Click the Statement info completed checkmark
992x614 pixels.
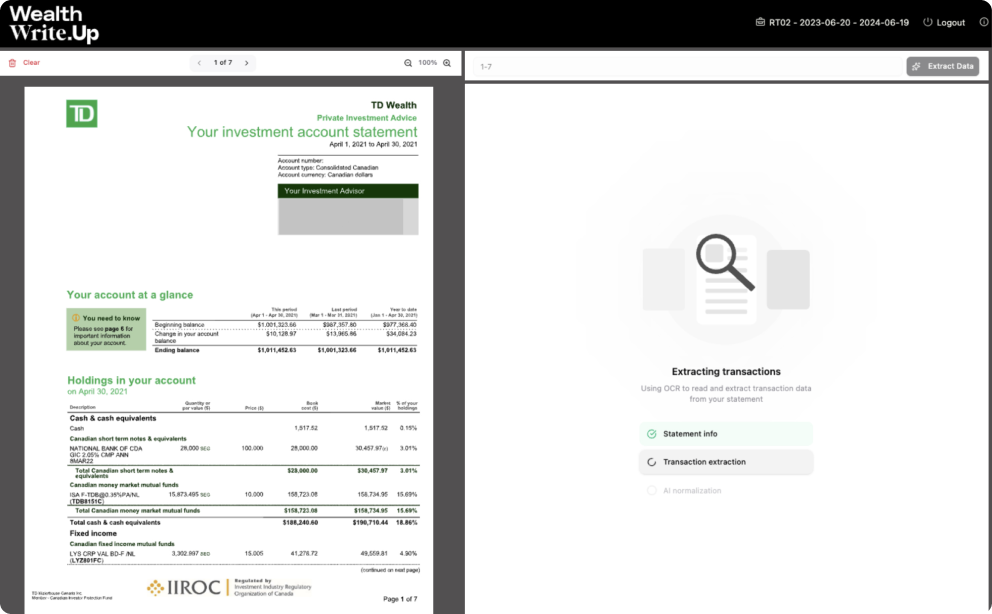(652, 434)
